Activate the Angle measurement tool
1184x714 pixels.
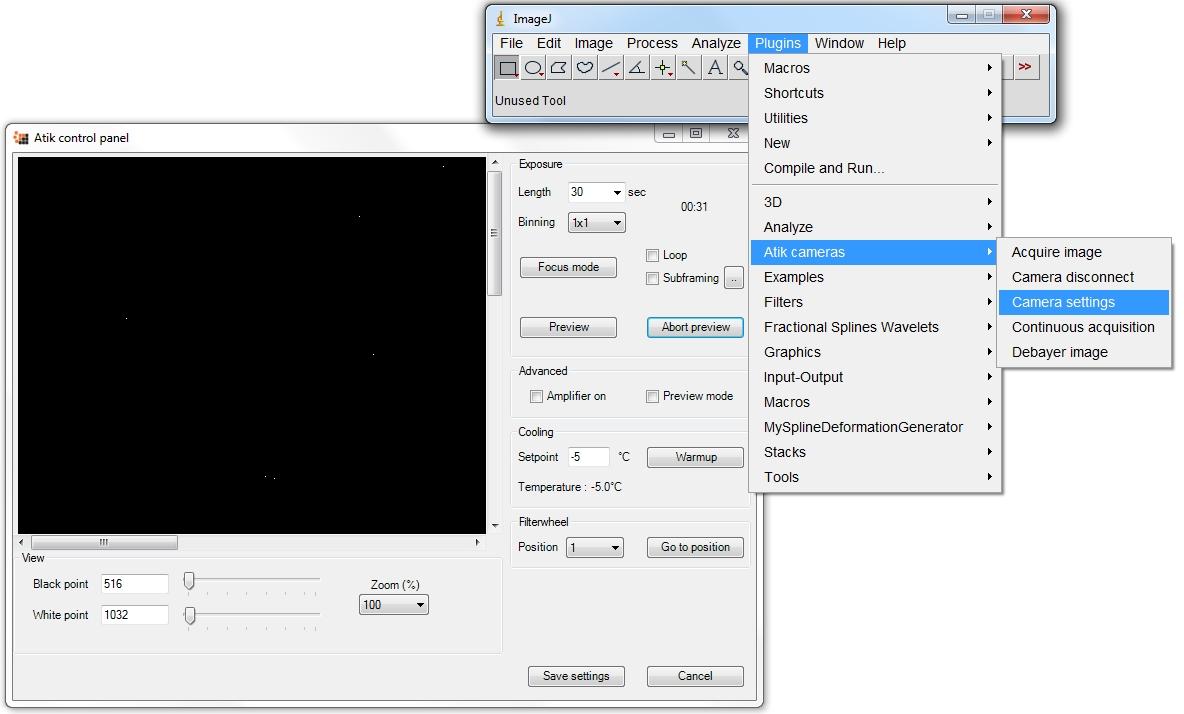point(637,67)
